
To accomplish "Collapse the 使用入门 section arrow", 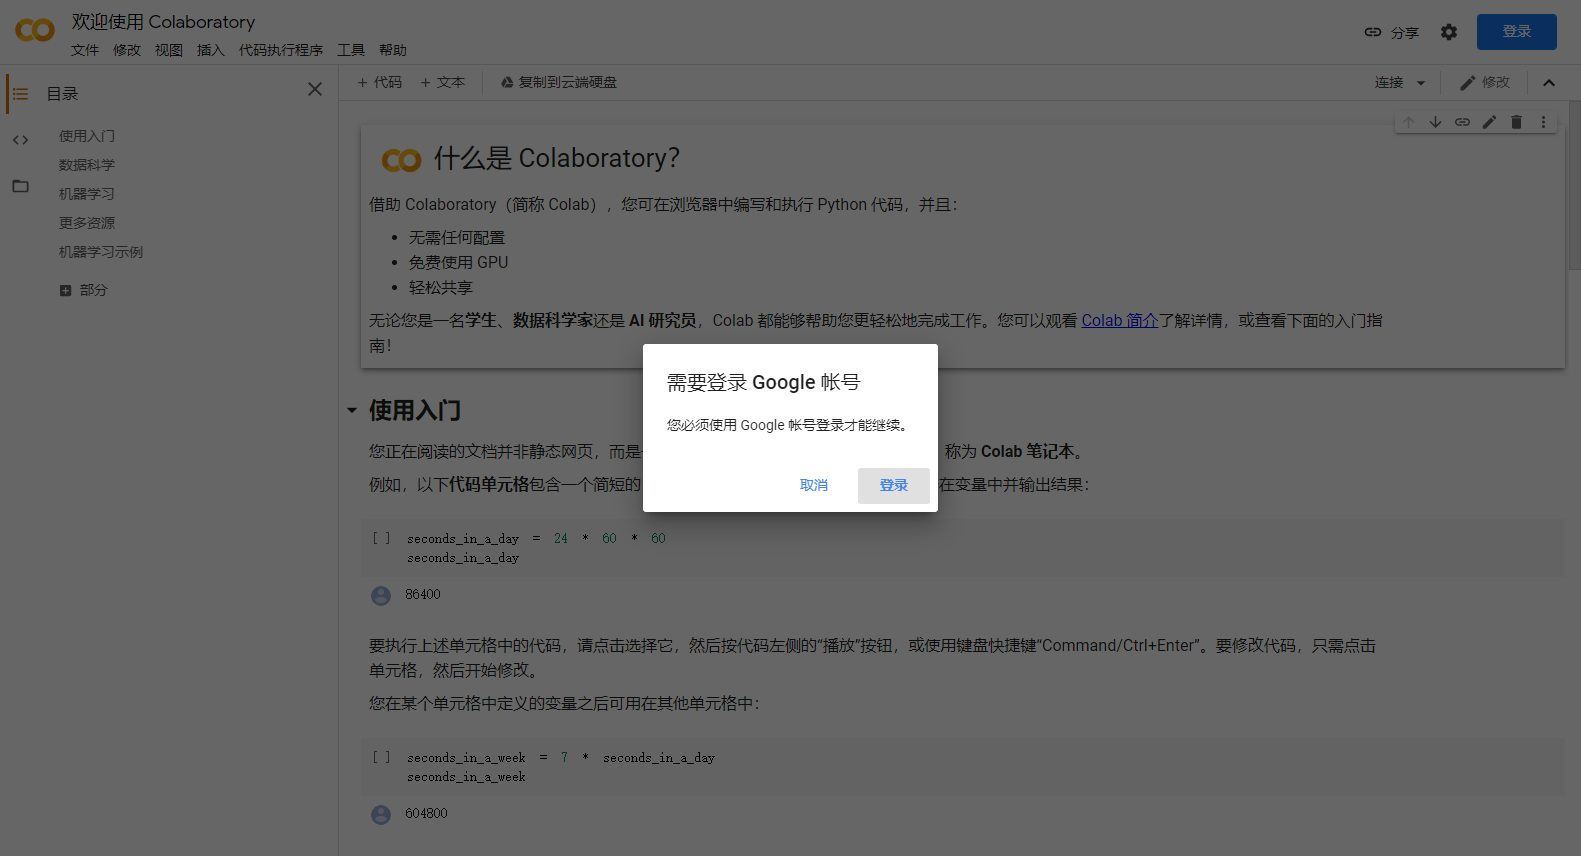I will pyautogui.click(x=352, y=410).
